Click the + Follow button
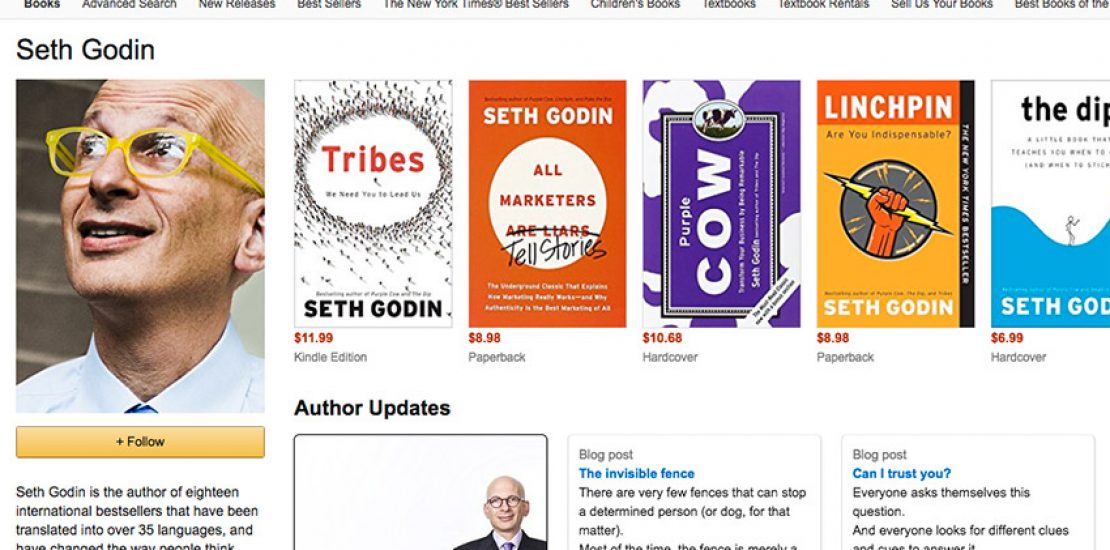Image resolution: width=1110 pixels, height=550 pixels. pyautogui.click(x=140, y=442)
